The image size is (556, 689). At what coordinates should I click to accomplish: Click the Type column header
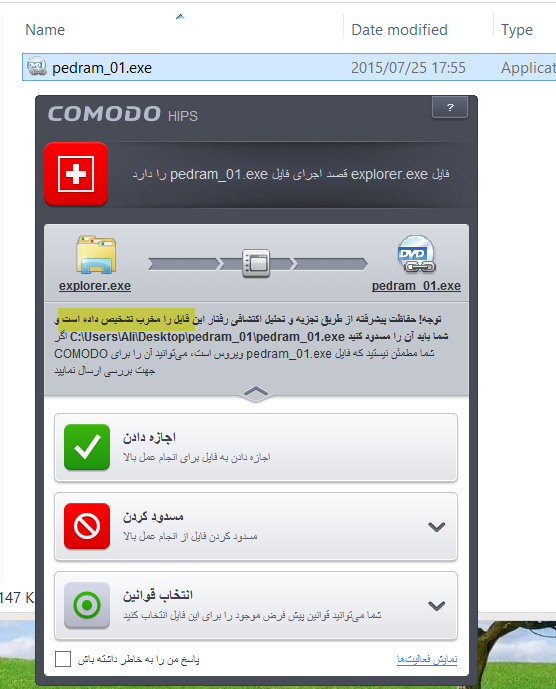tap(517, 30)
